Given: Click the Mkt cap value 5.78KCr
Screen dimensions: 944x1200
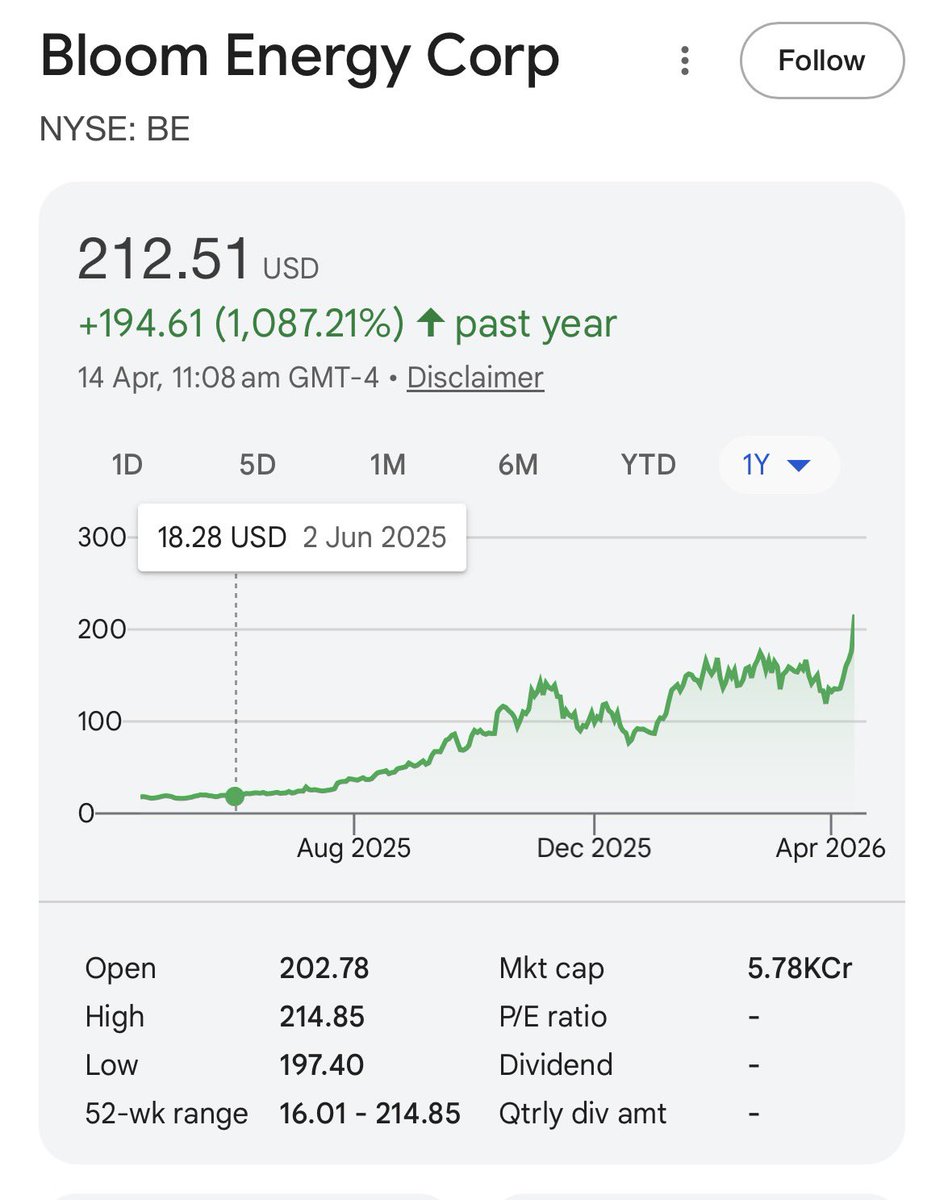Looking at the screenshot, I should point(800,968).
